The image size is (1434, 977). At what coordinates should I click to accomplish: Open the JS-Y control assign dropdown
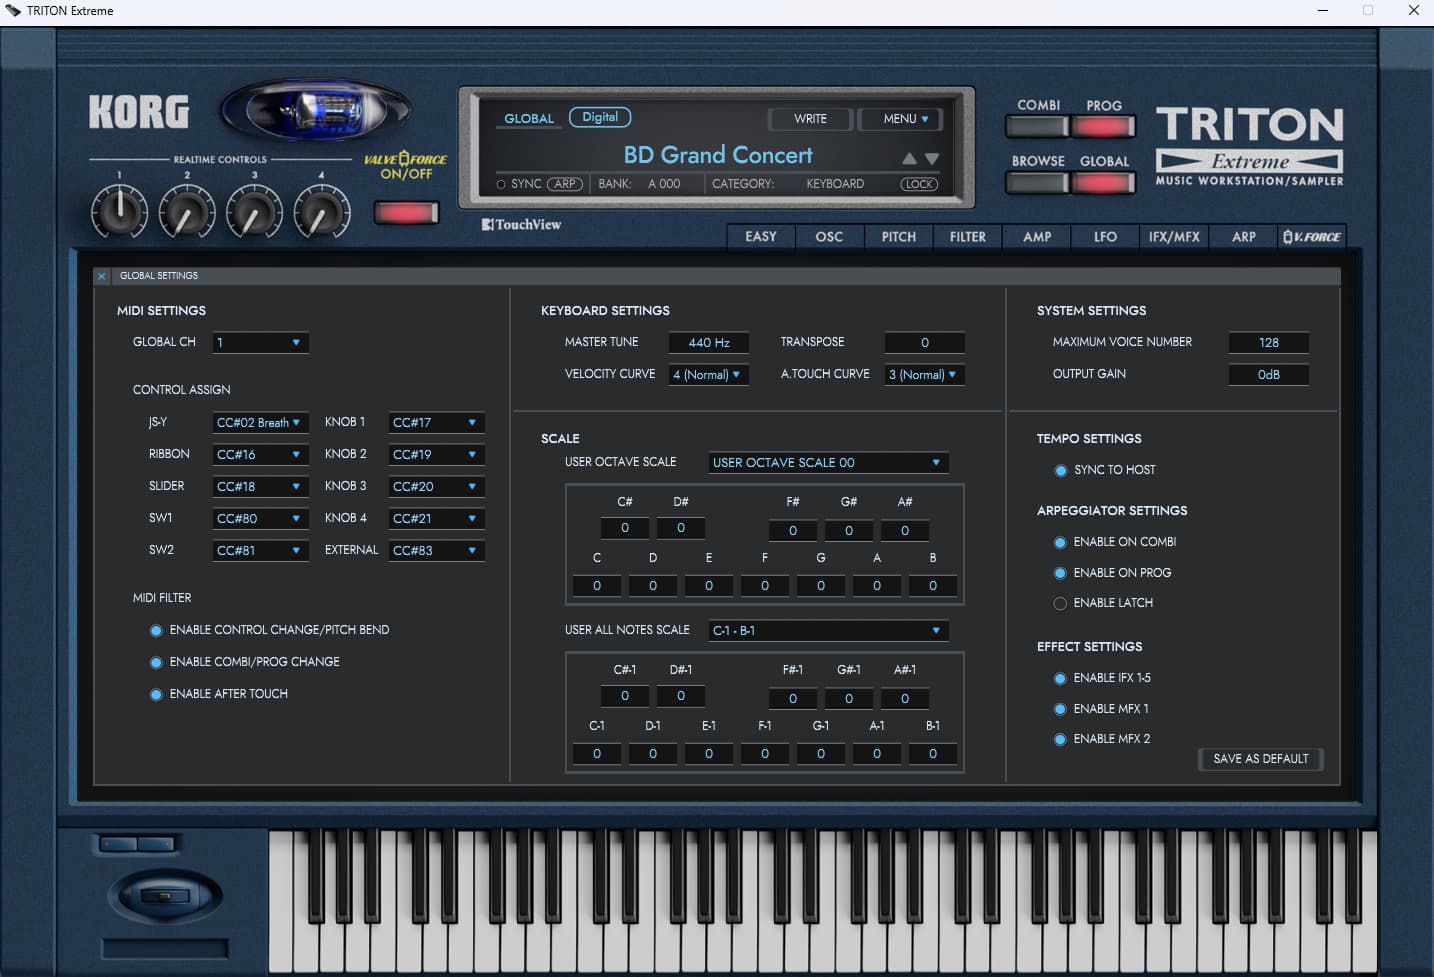click(260, 423)
